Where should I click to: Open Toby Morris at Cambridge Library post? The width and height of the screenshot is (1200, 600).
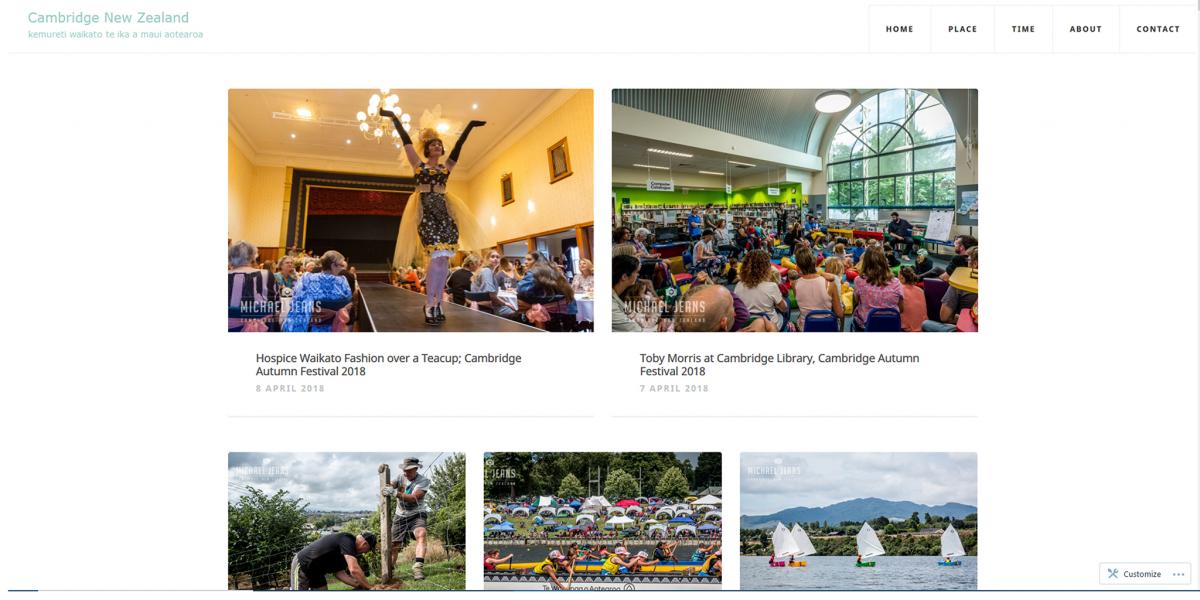779,364
